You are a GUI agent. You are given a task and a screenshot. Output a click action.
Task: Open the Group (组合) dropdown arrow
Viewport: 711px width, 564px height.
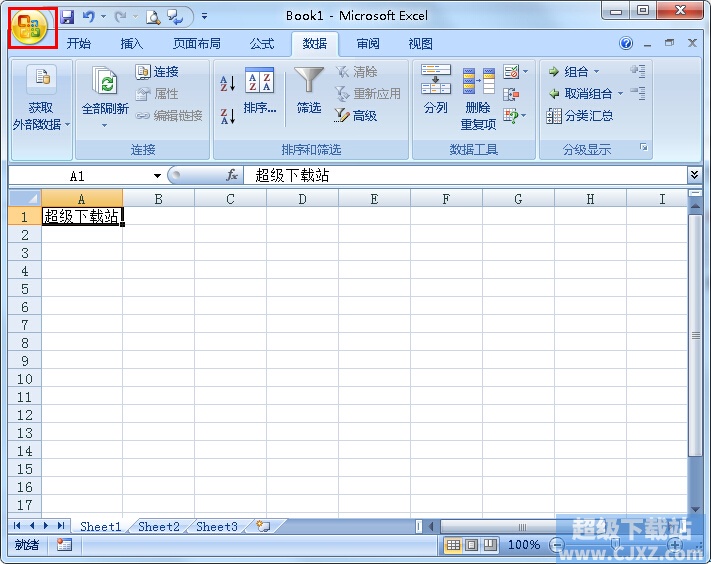[x=596, y=72]
